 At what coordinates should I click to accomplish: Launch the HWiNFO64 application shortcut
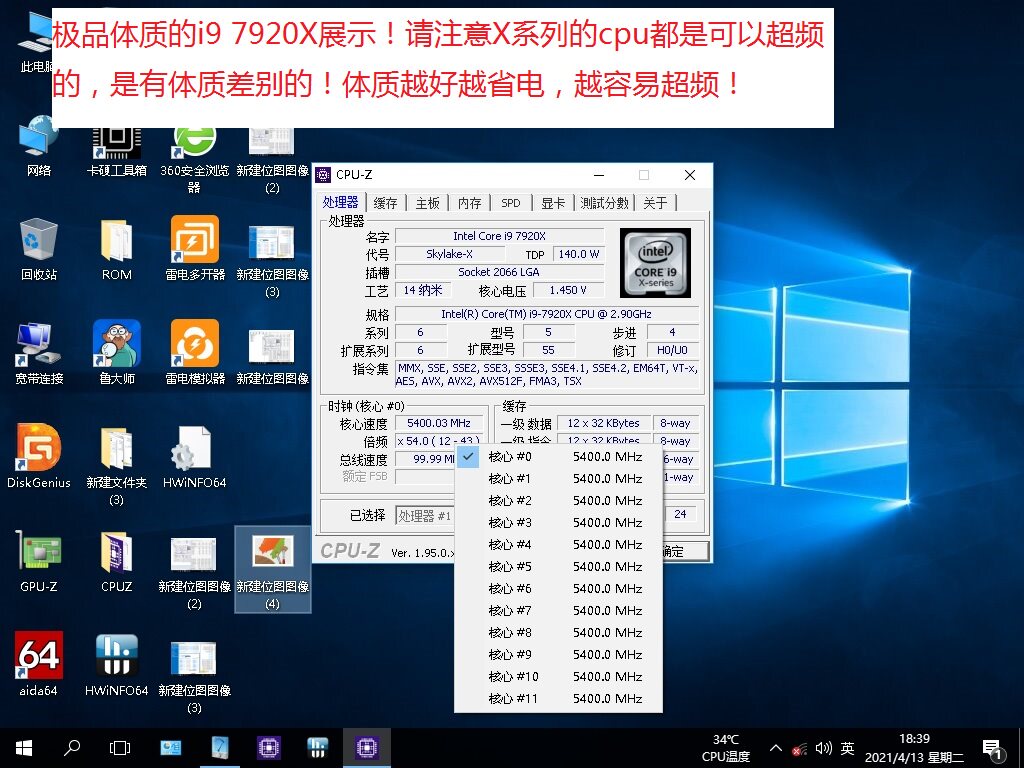tap(116, 665)
